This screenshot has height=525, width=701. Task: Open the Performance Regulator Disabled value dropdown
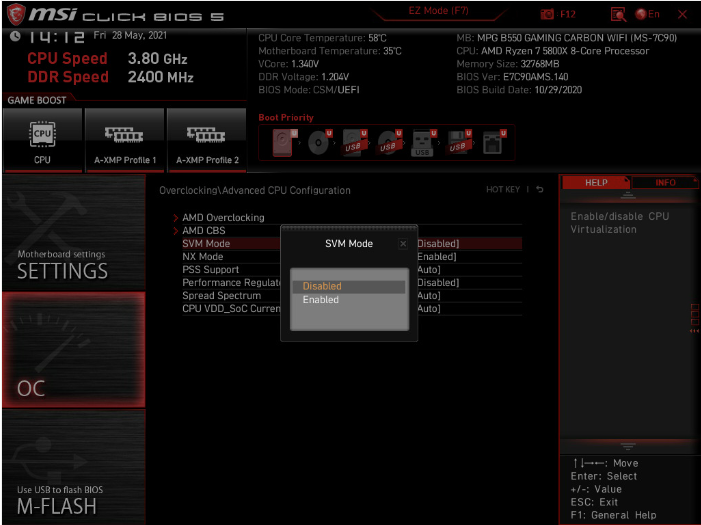click(439, 283)
